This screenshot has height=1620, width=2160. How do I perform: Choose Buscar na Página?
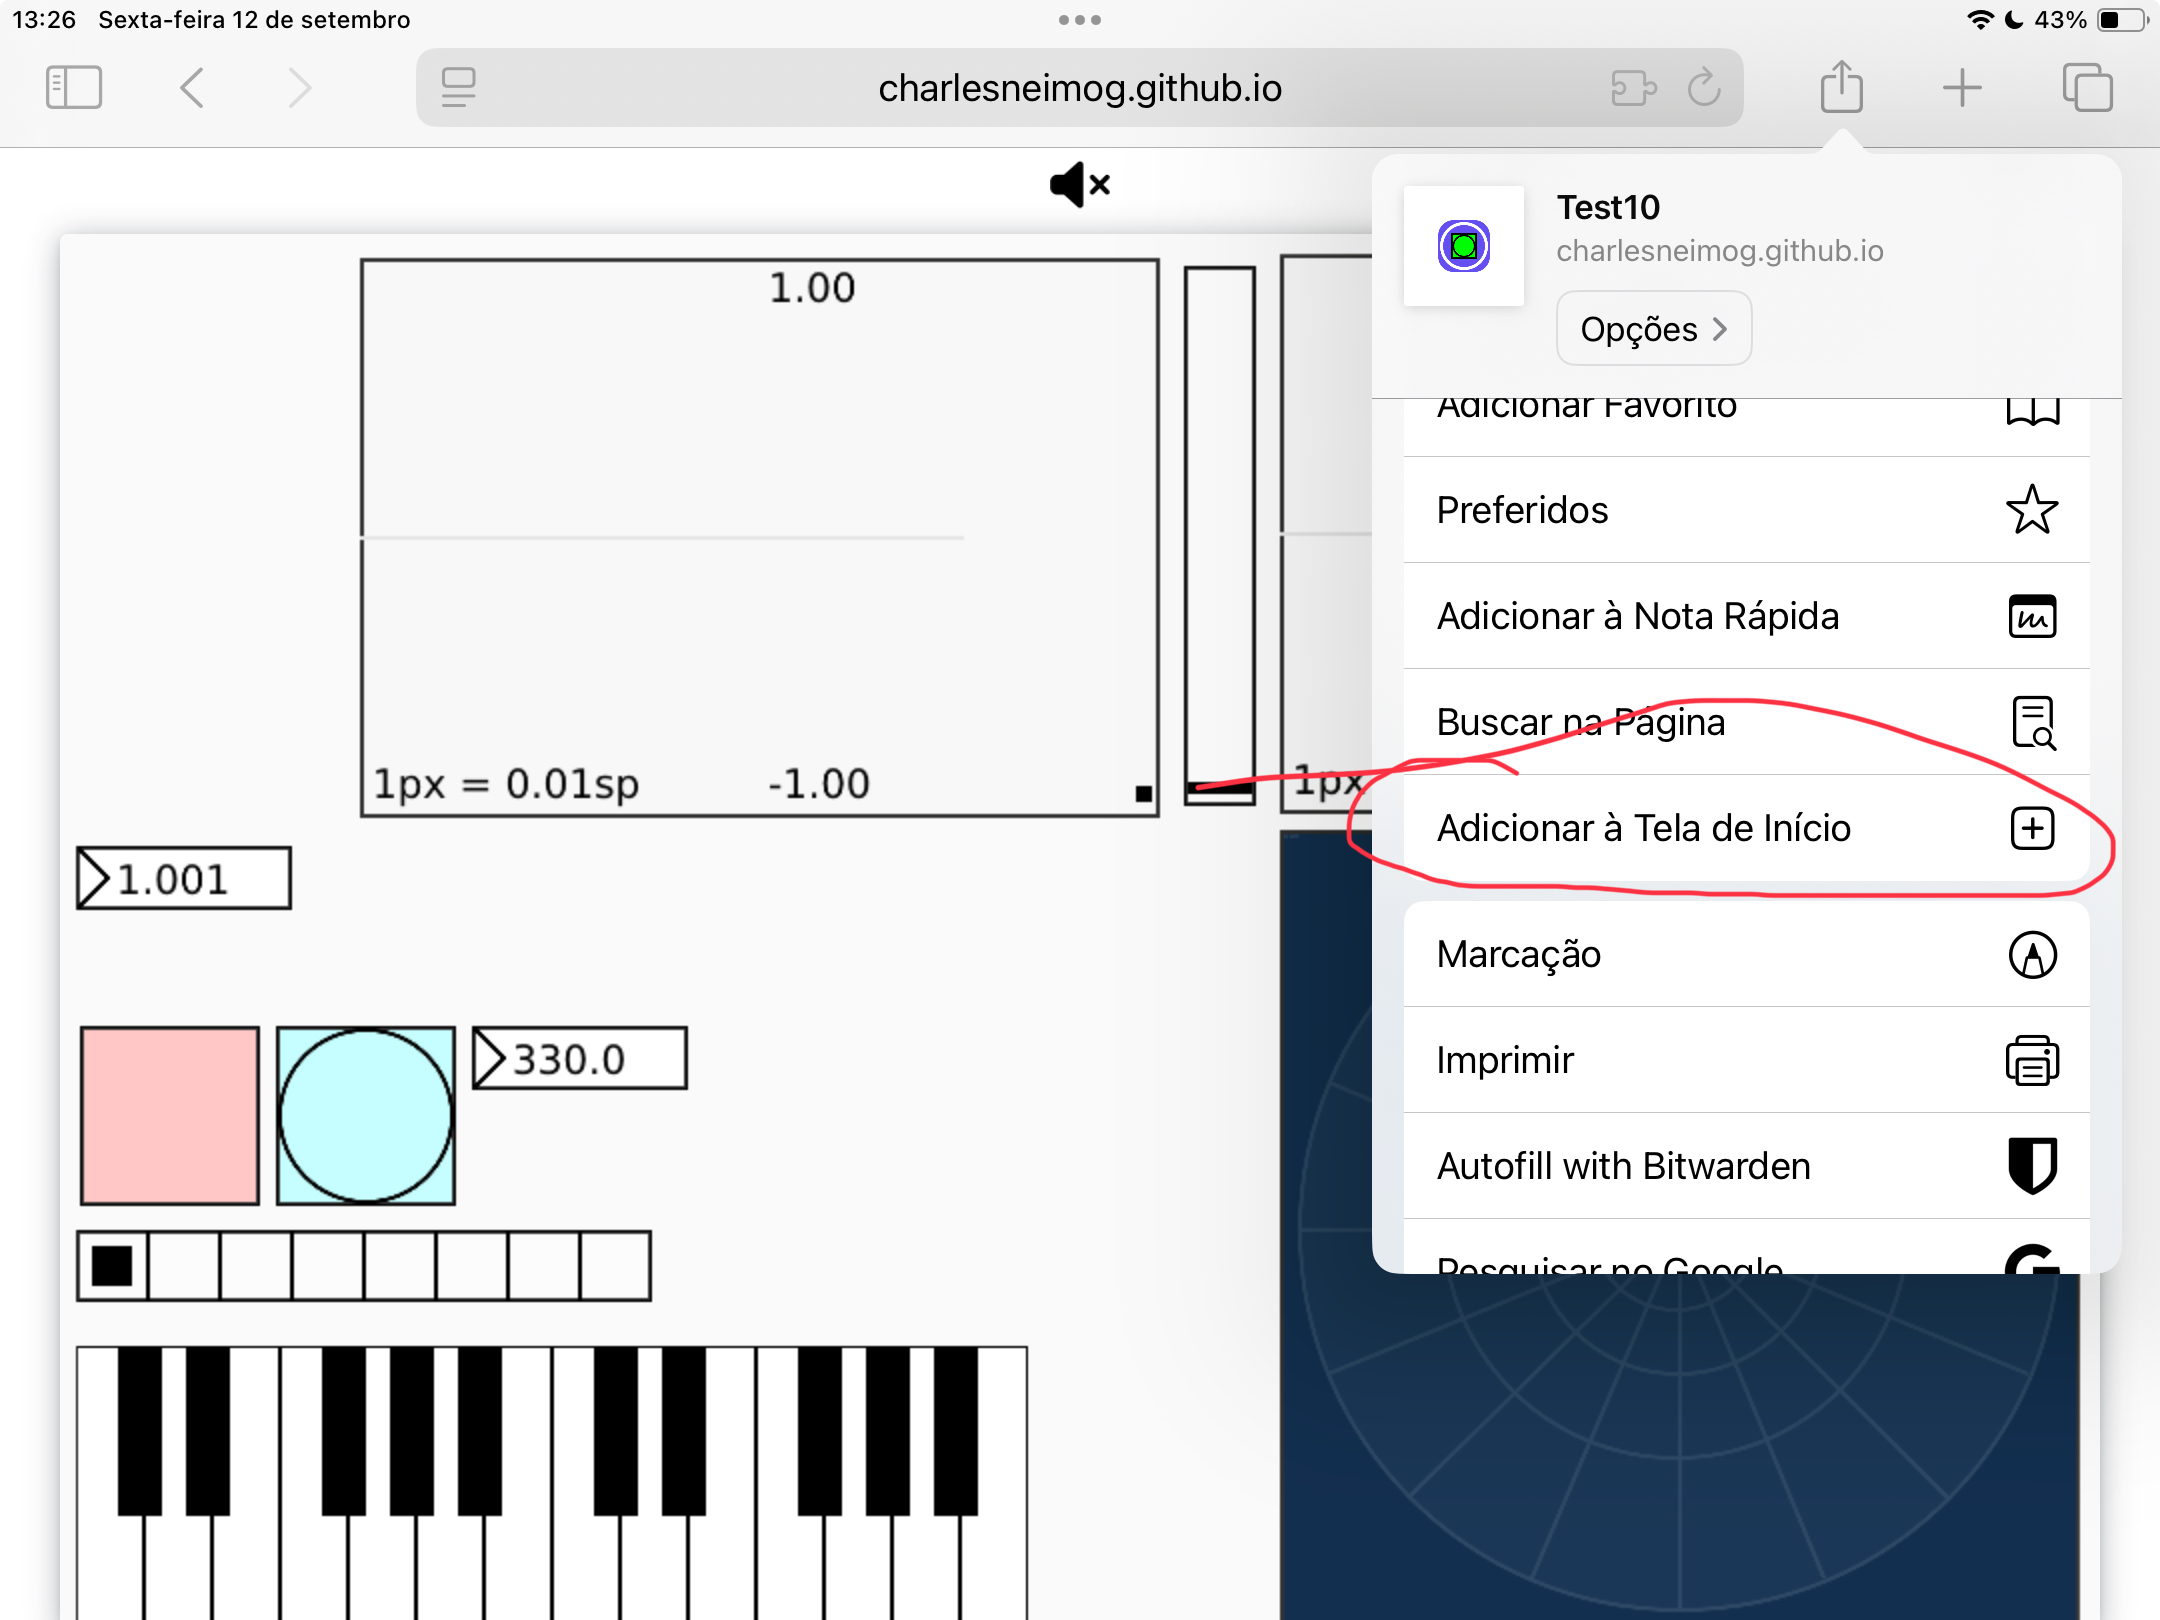pyautogui.click(x=1747, y=722)
